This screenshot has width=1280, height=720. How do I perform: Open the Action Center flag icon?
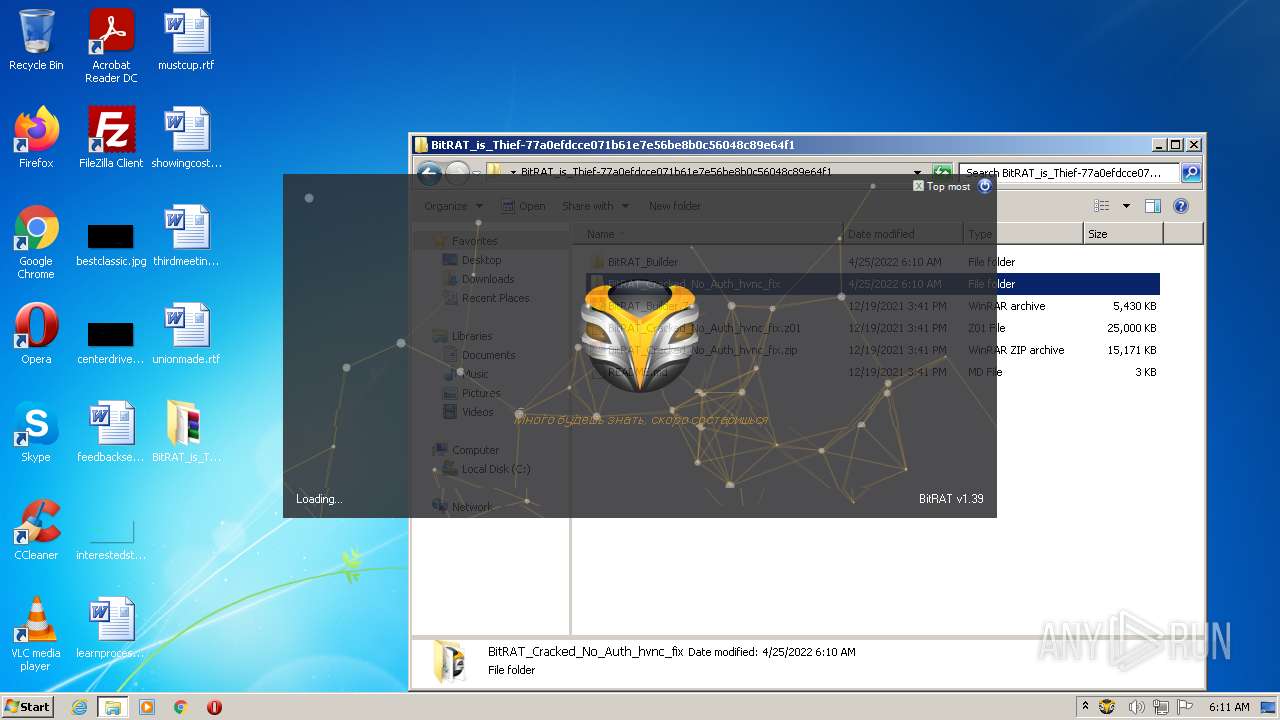point(1185,706)
